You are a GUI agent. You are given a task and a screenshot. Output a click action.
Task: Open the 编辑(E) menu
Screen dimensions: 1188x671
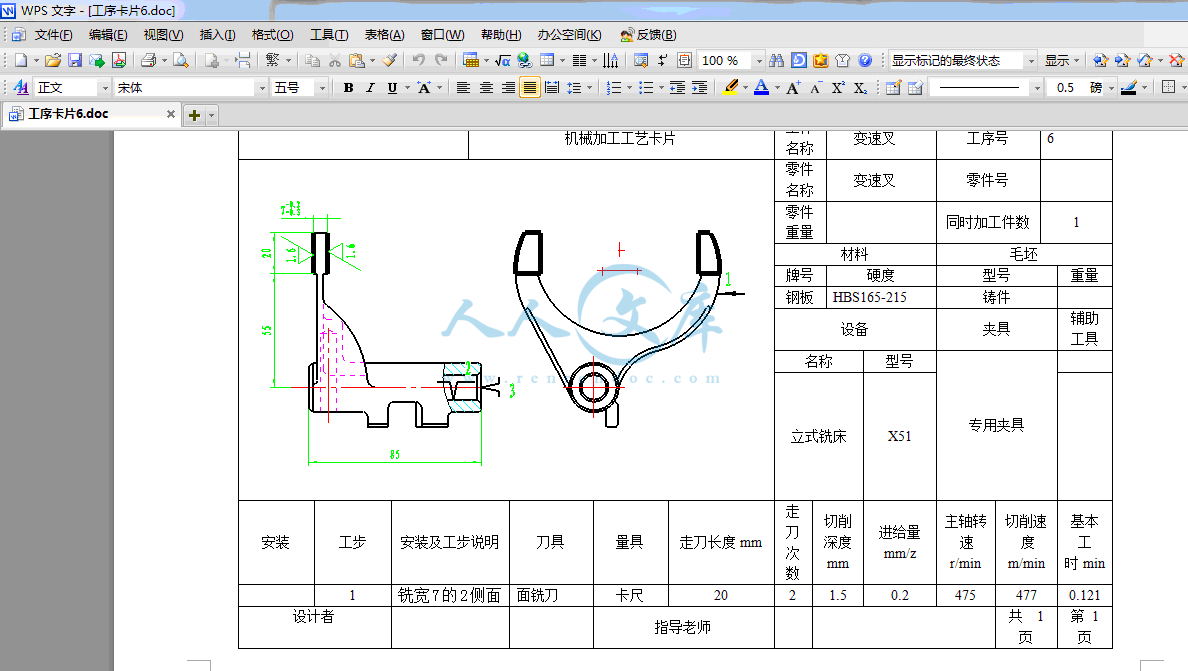(x=108, y=35)
